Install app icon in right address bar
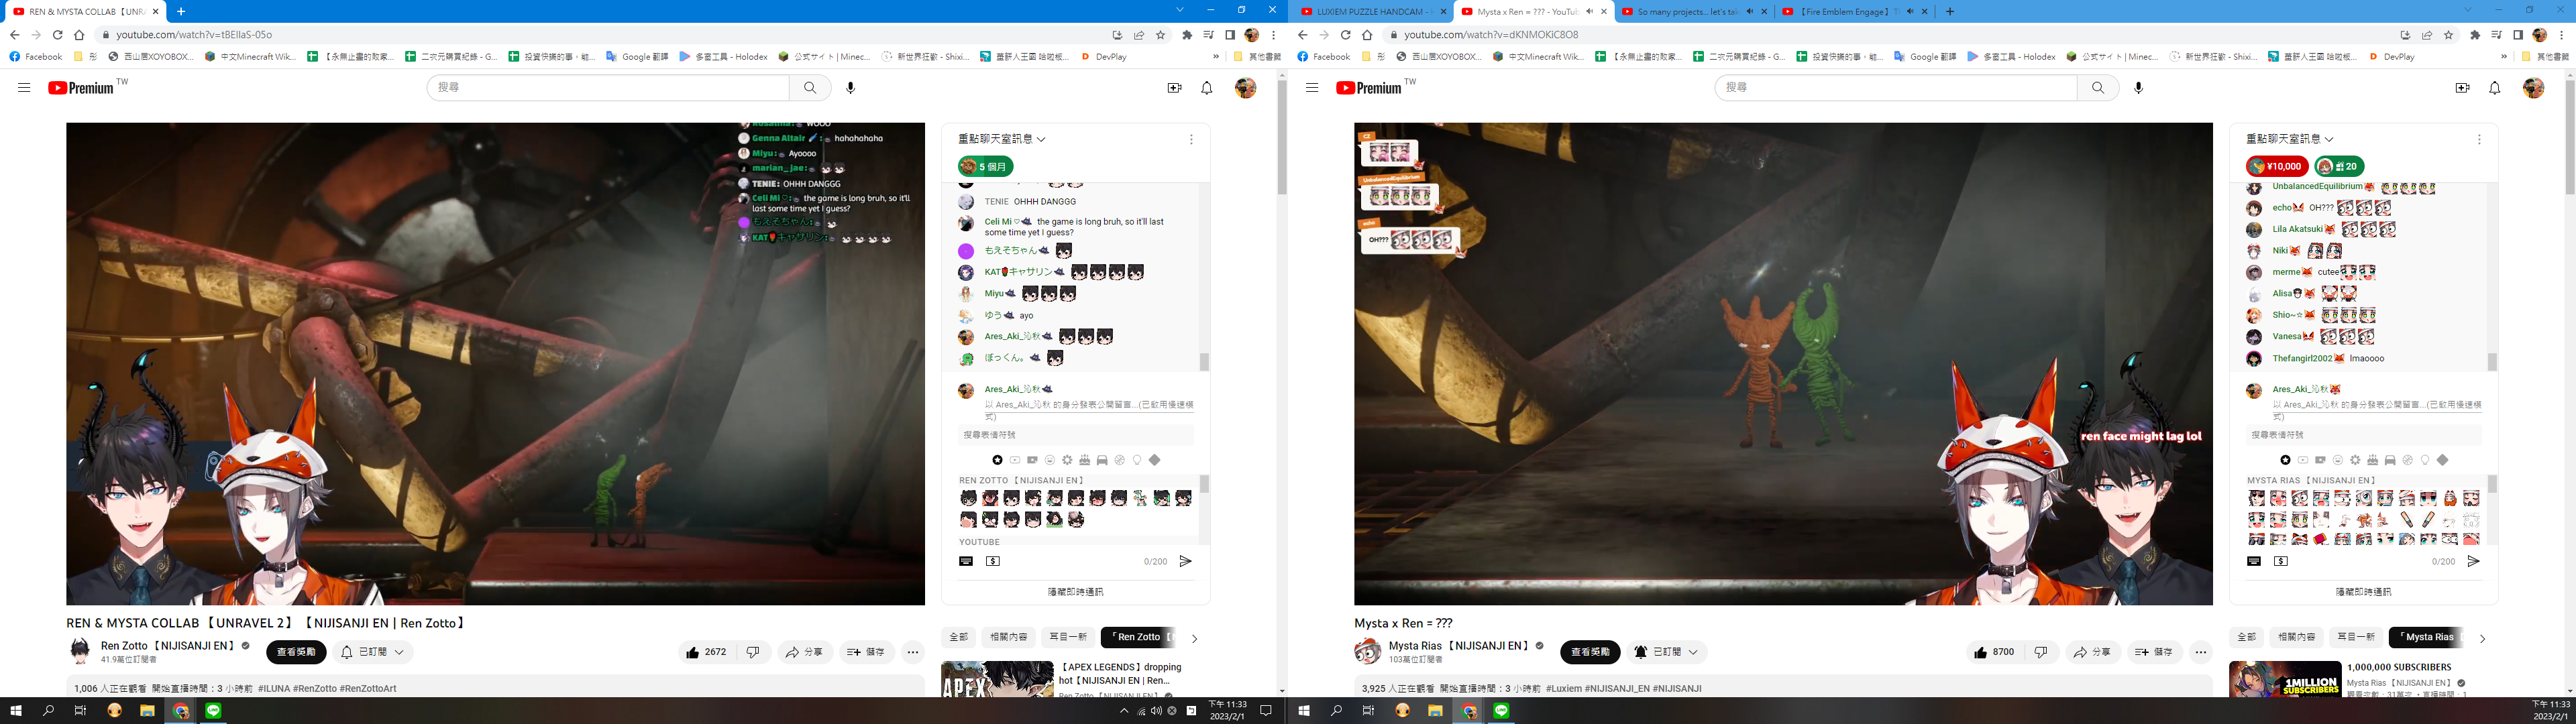The image size is (2576, 724). [2405, 35]
